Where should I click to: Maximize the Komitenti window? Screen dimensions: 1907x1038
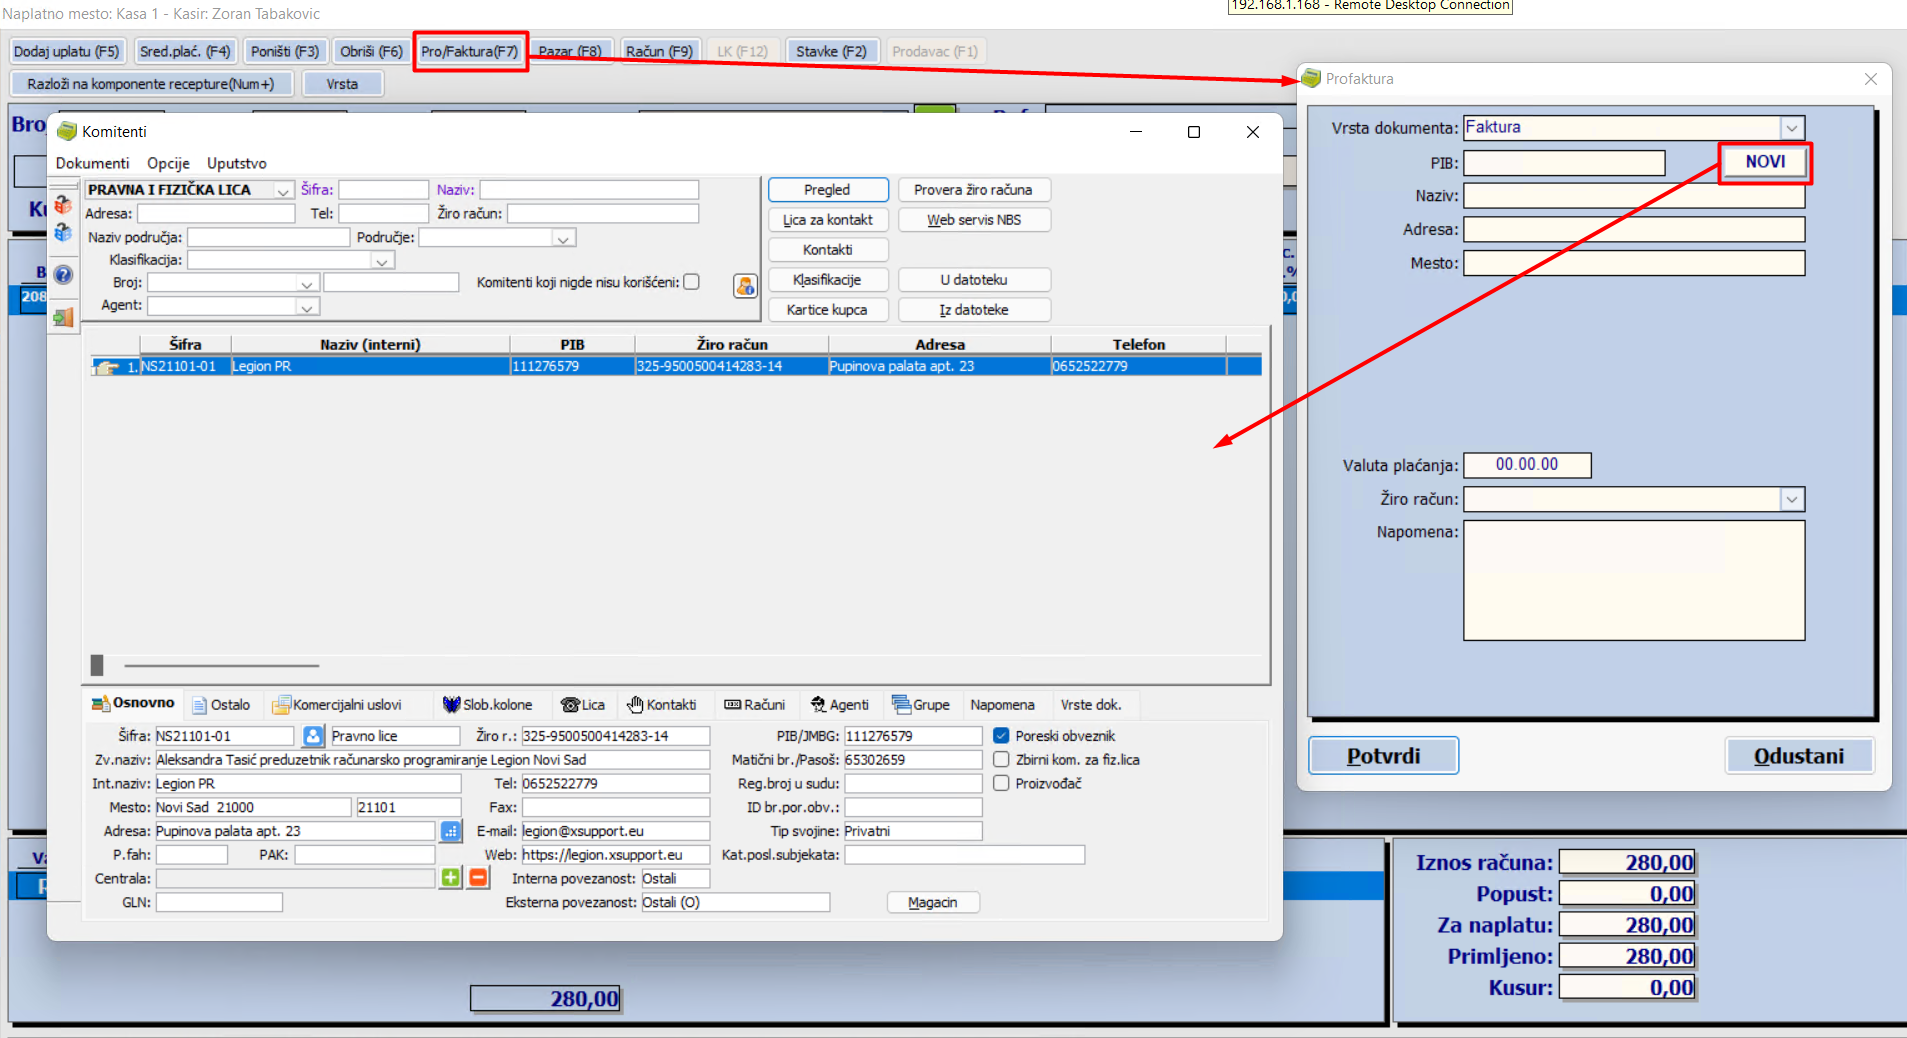(1194, 132)
